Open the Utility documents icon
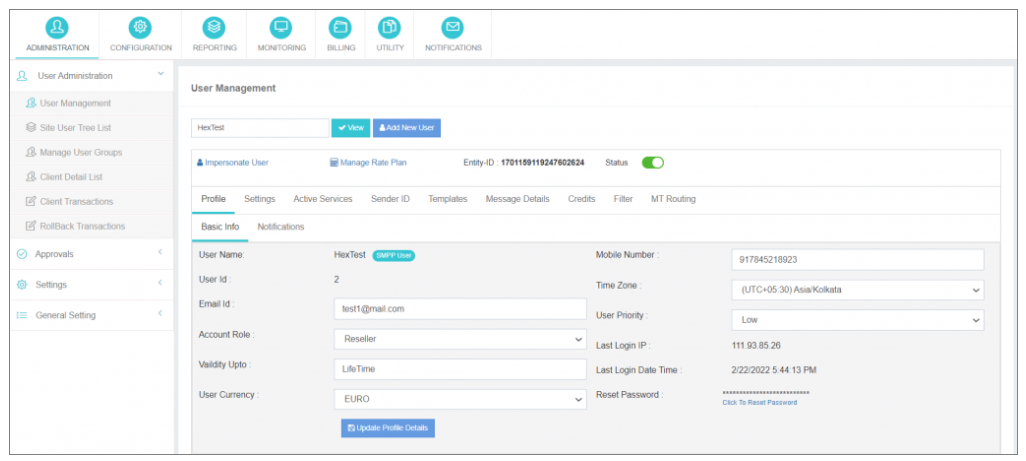Screen dimensions: 1026x461 (389, 27)
